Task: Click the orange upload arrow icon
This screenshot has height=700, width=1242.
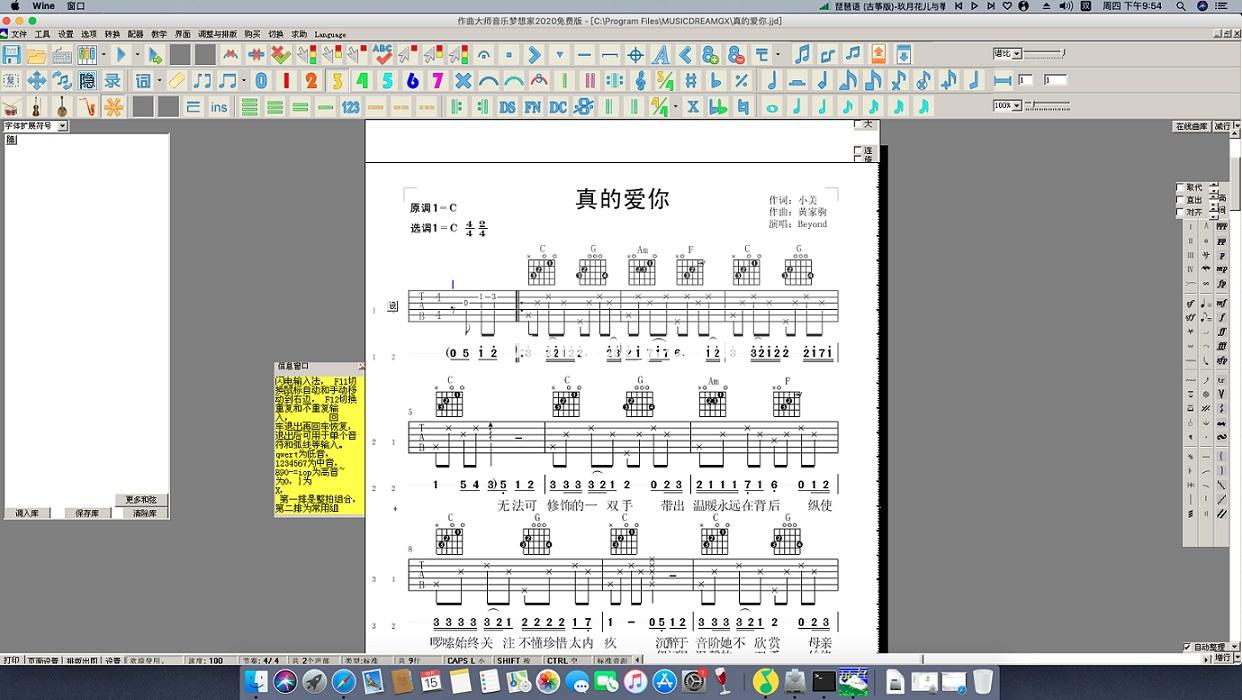Action: [878, 54]
